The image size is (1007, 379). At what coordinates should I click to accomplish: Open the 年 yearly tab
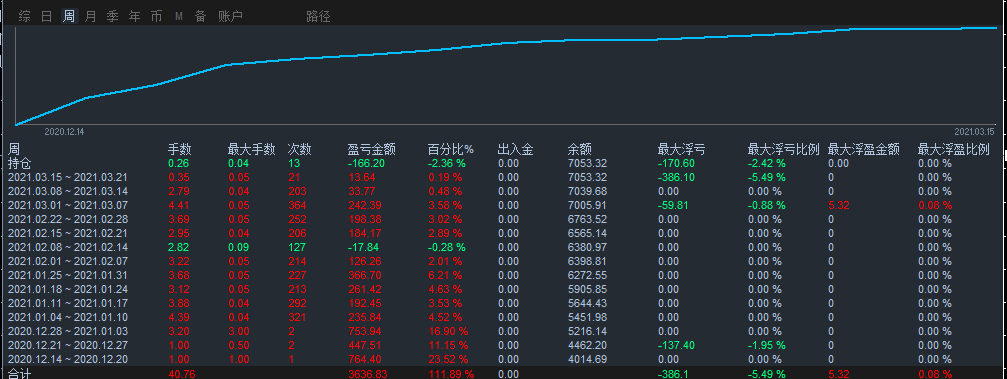pyautogui.click(x=134, y=17)
